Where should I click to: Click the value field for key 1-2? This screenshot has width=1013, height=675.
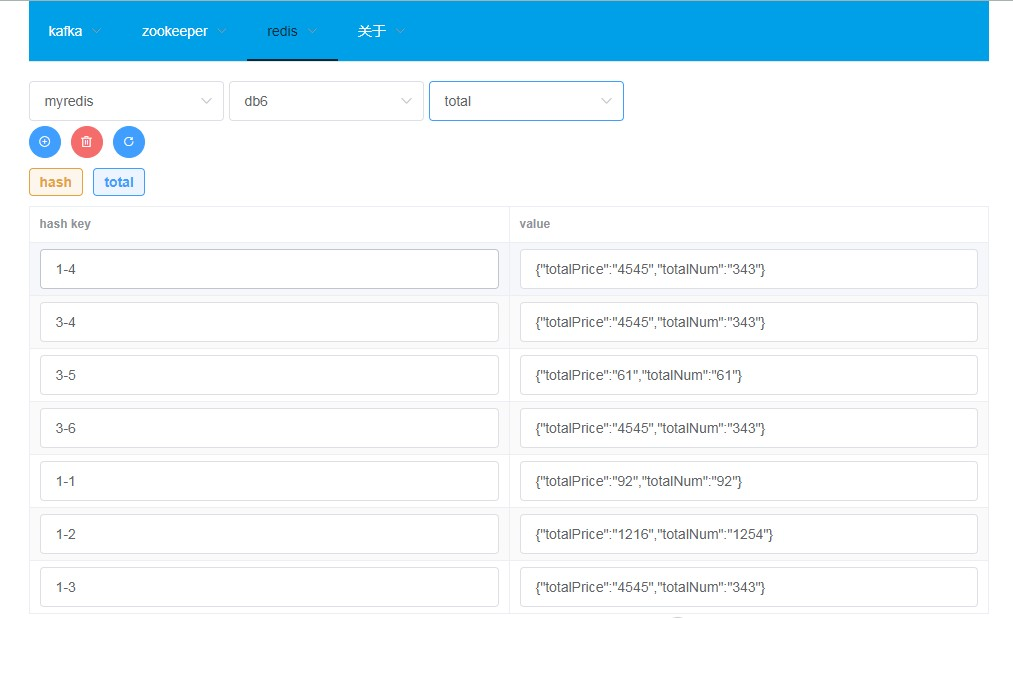748,534
